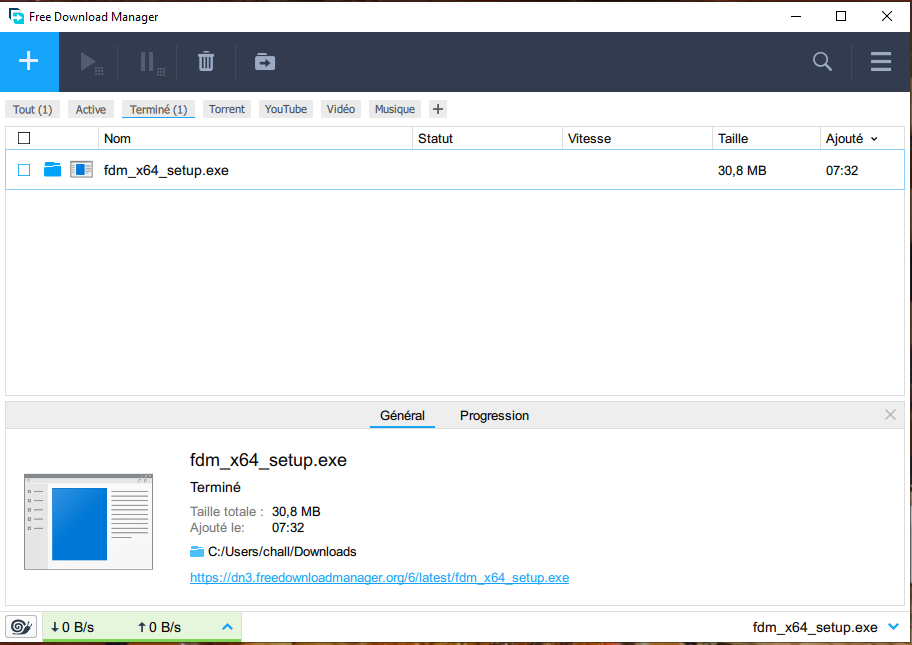Open YouTube filter tab
The height and width of the screenshot is (645, 912).
pyautogui.click(x=286, y=109)
